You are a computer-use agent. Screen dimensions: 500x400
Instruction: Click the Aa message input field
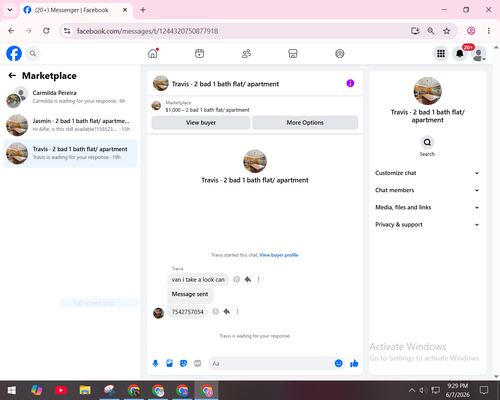click(x=272, y=363)
